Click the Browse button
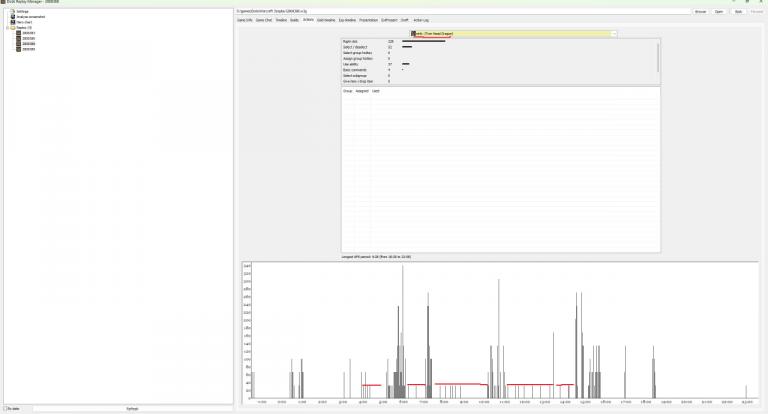This screenshot has width=768, height=414. pyautogui.click(x=700, y=11)
